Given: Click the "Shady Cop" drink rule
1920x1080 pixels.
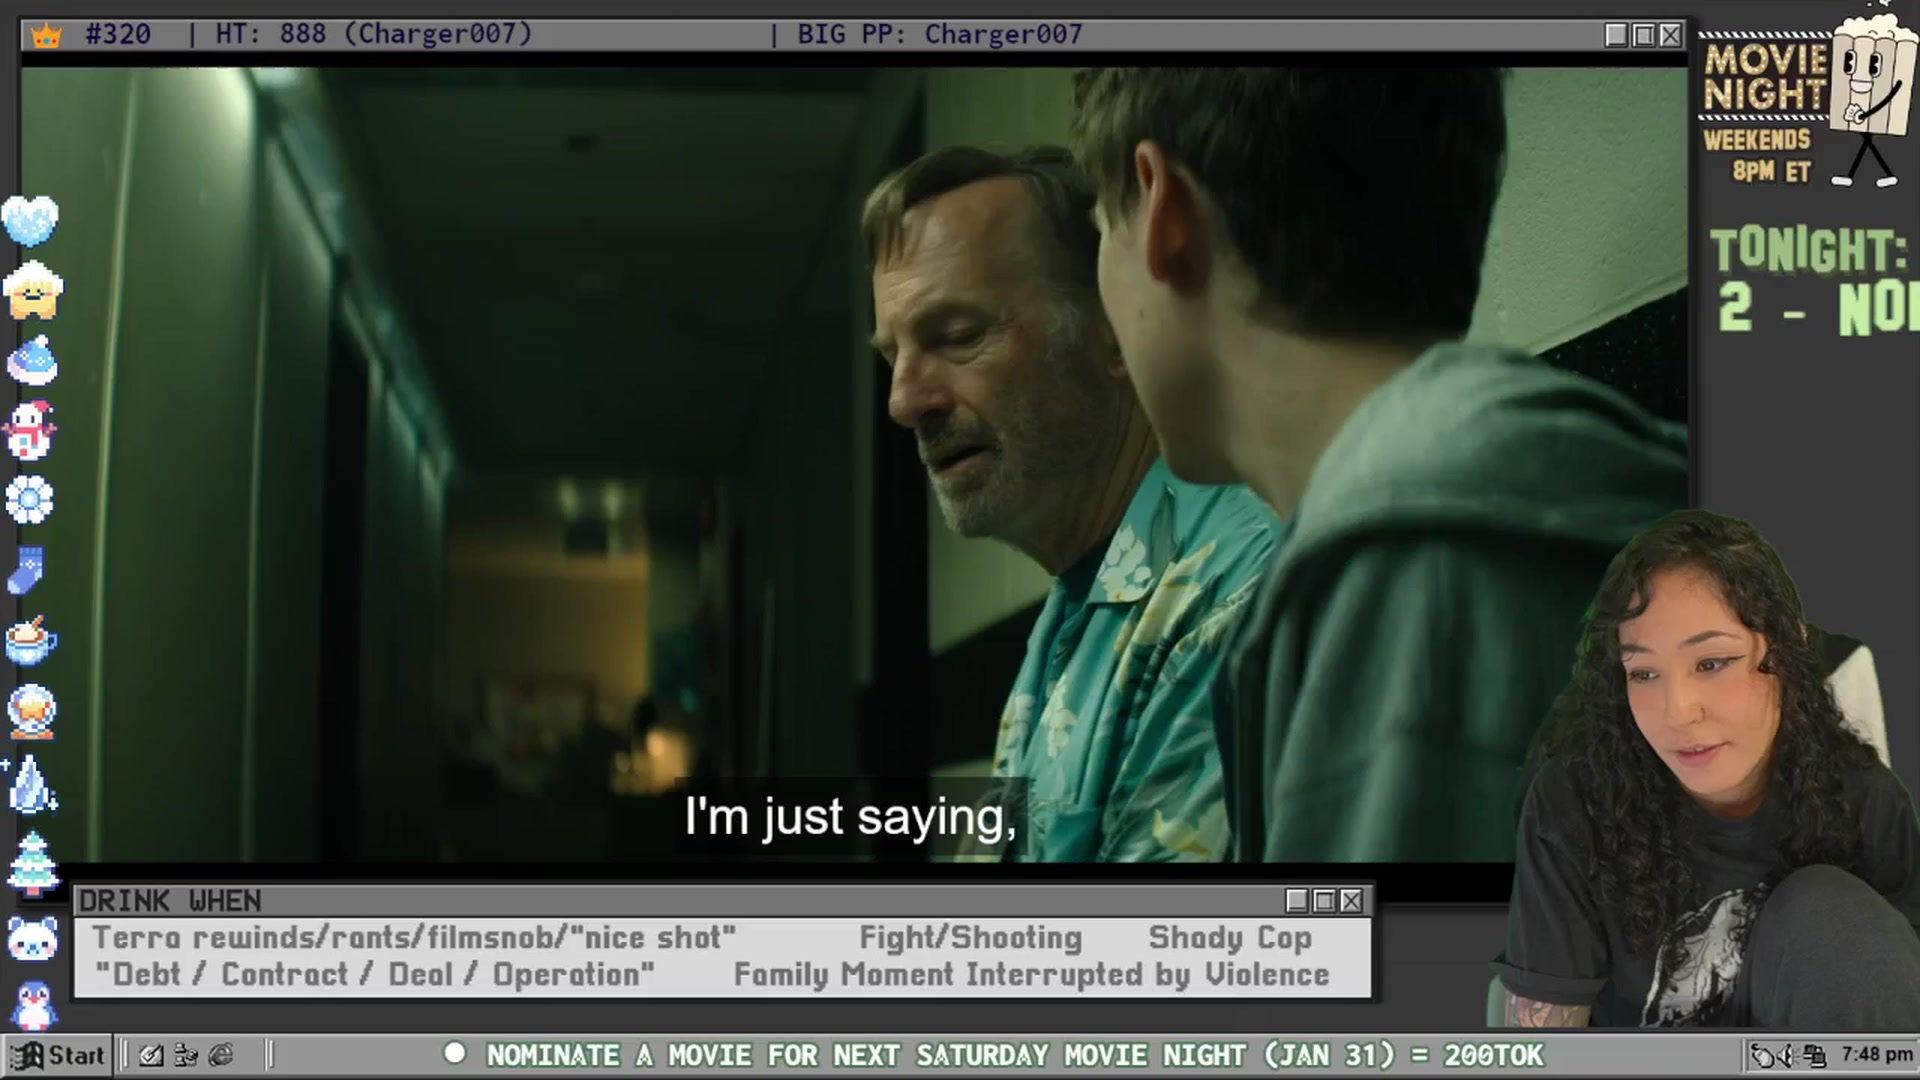Looking at the screenshot, I should click(x=1230, y=938).
